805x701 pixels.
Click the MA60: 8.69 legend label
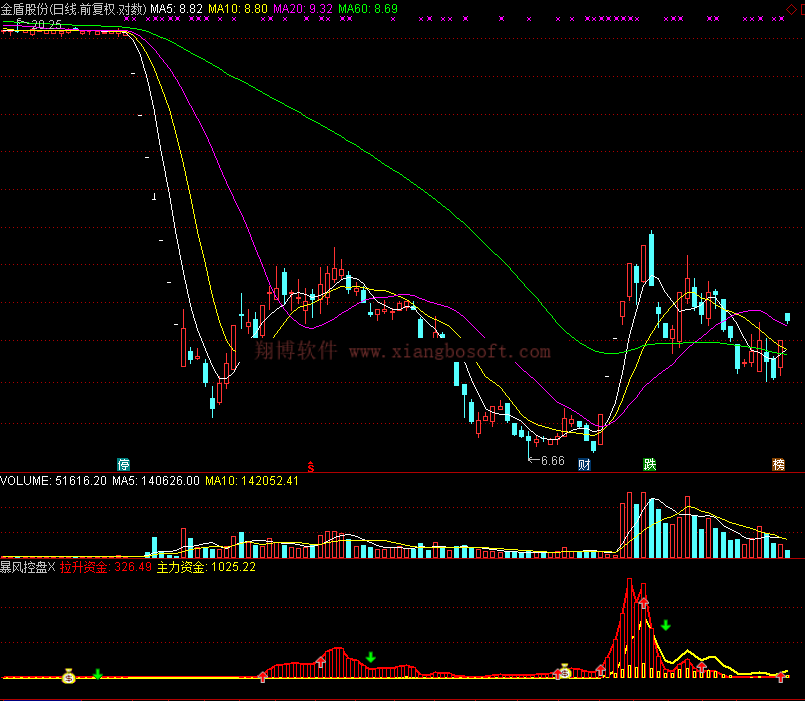[x=368, y=9]
